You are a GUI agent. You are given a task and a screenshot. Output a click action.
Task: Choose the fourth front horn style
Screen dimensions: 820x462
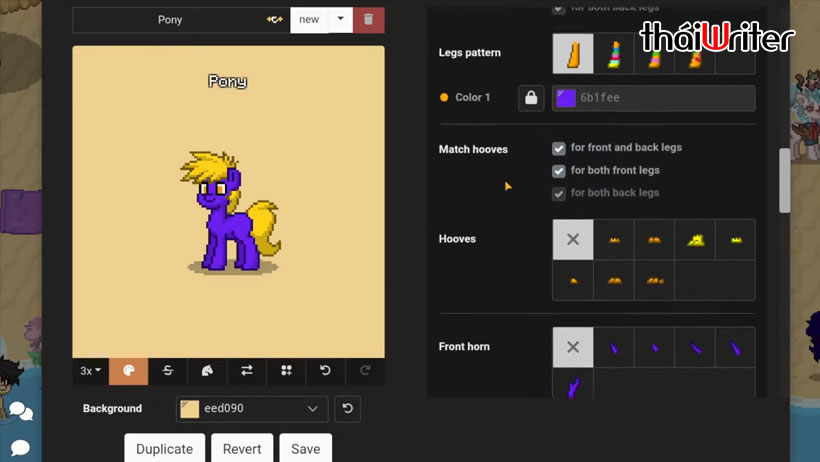(x=695, y=347)
